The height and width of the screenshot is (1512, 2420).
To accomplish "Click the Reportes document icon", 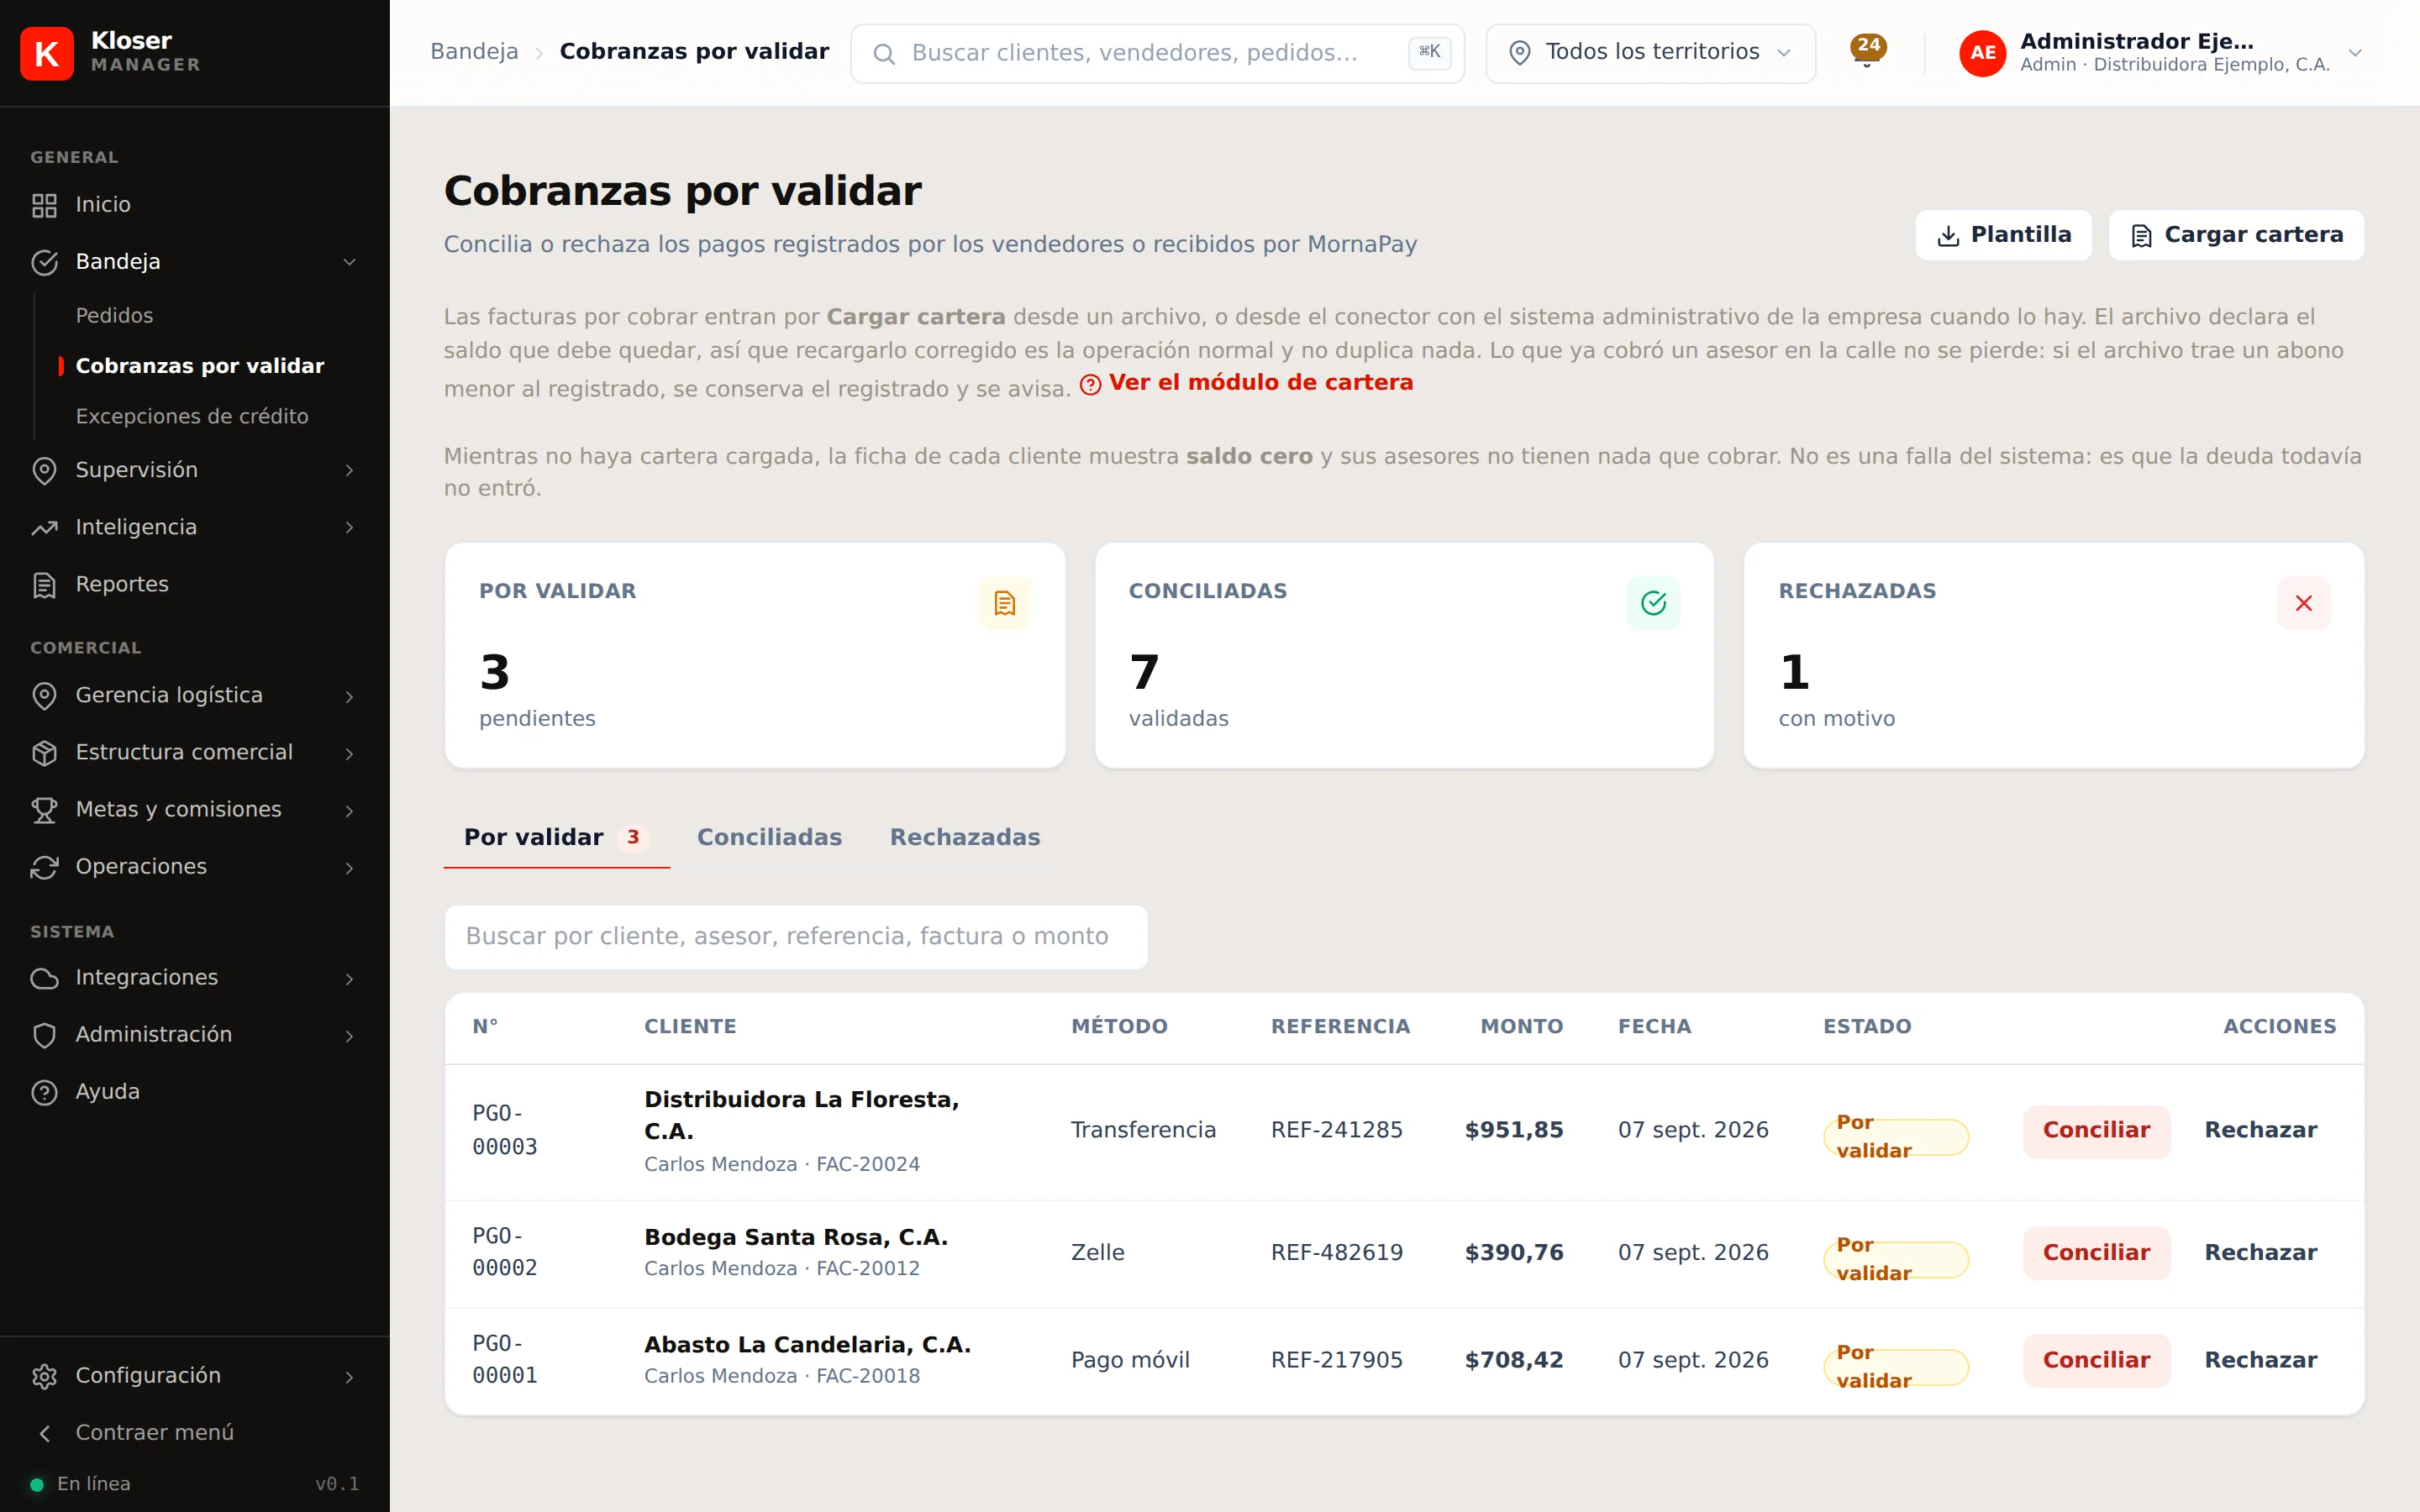I will 44,585.
